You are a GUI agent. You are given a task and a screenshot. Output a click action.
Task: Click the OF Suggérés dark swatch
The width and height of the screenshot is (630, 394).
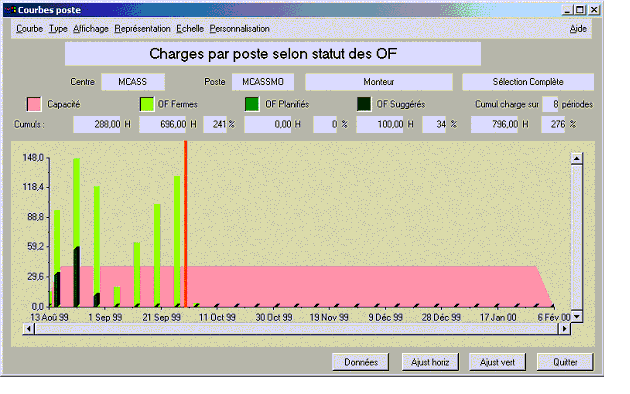coord(364,104)
